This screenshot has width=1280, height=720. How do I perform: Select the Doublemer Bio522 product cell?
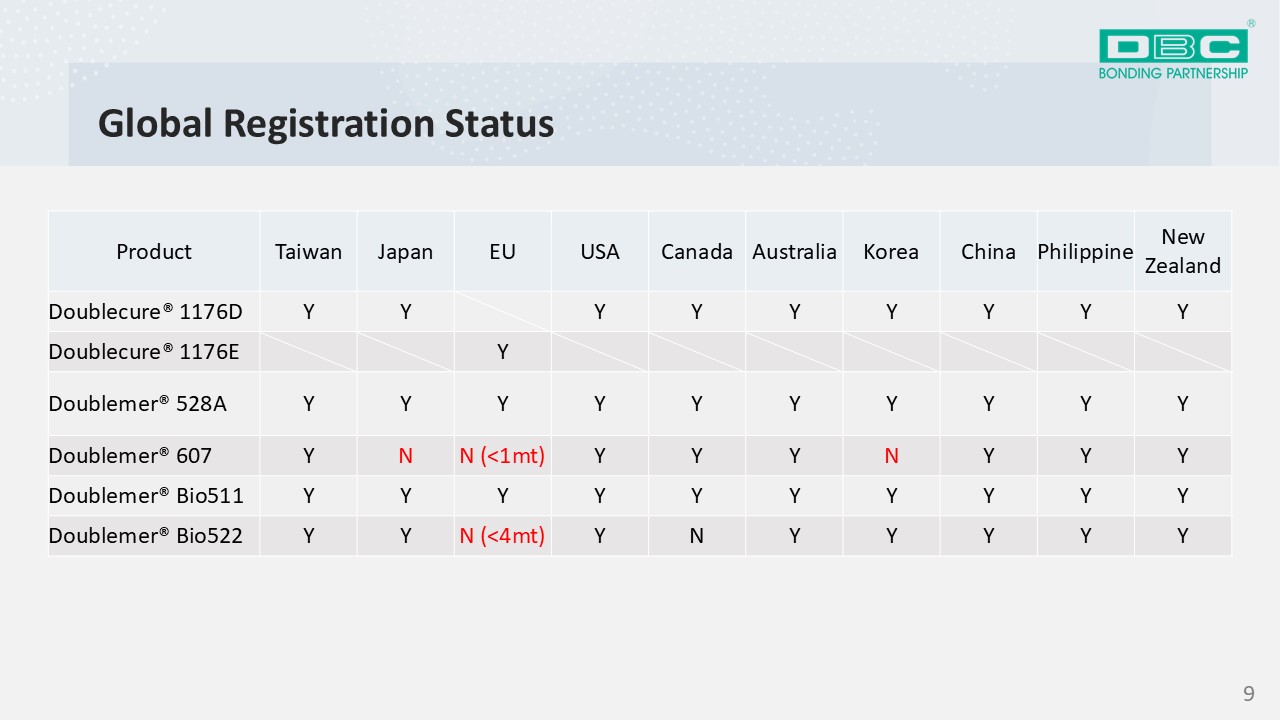point(154,536)
